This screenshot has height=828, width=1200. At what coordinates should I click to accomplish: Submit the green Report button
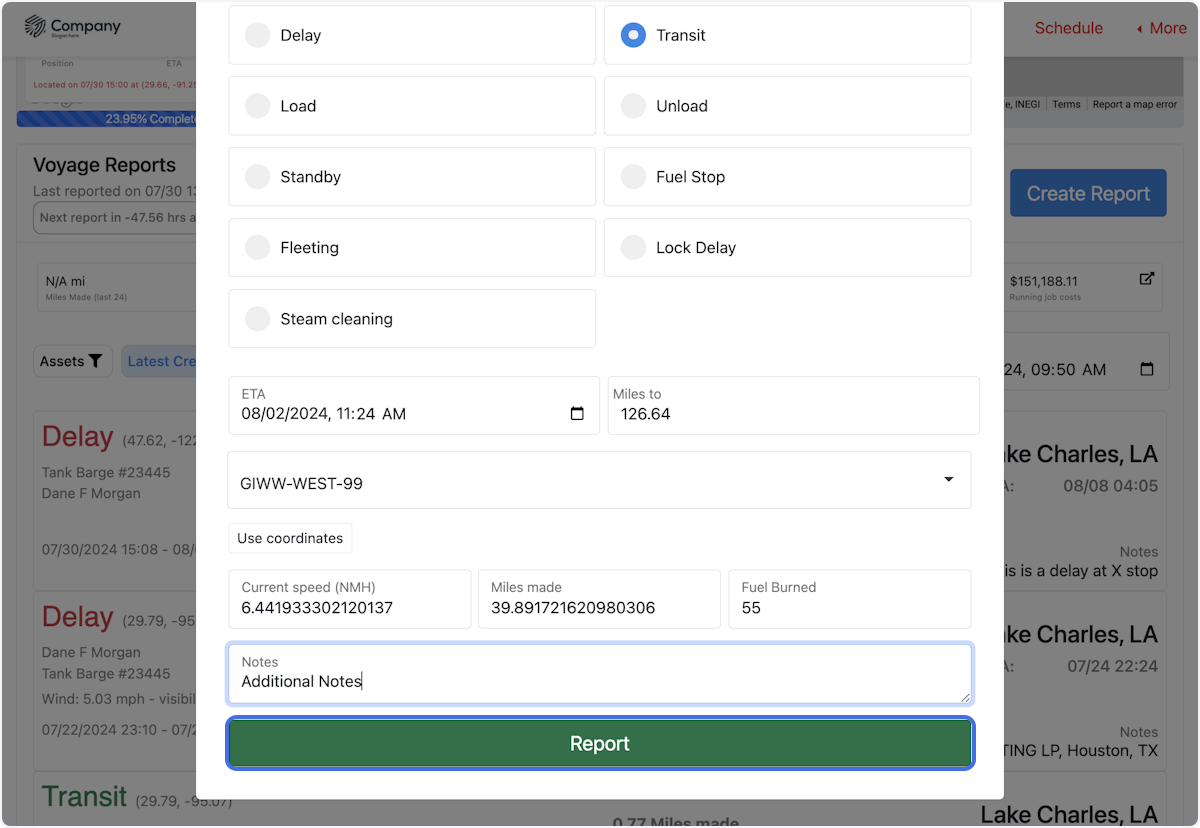coord(599,743)
